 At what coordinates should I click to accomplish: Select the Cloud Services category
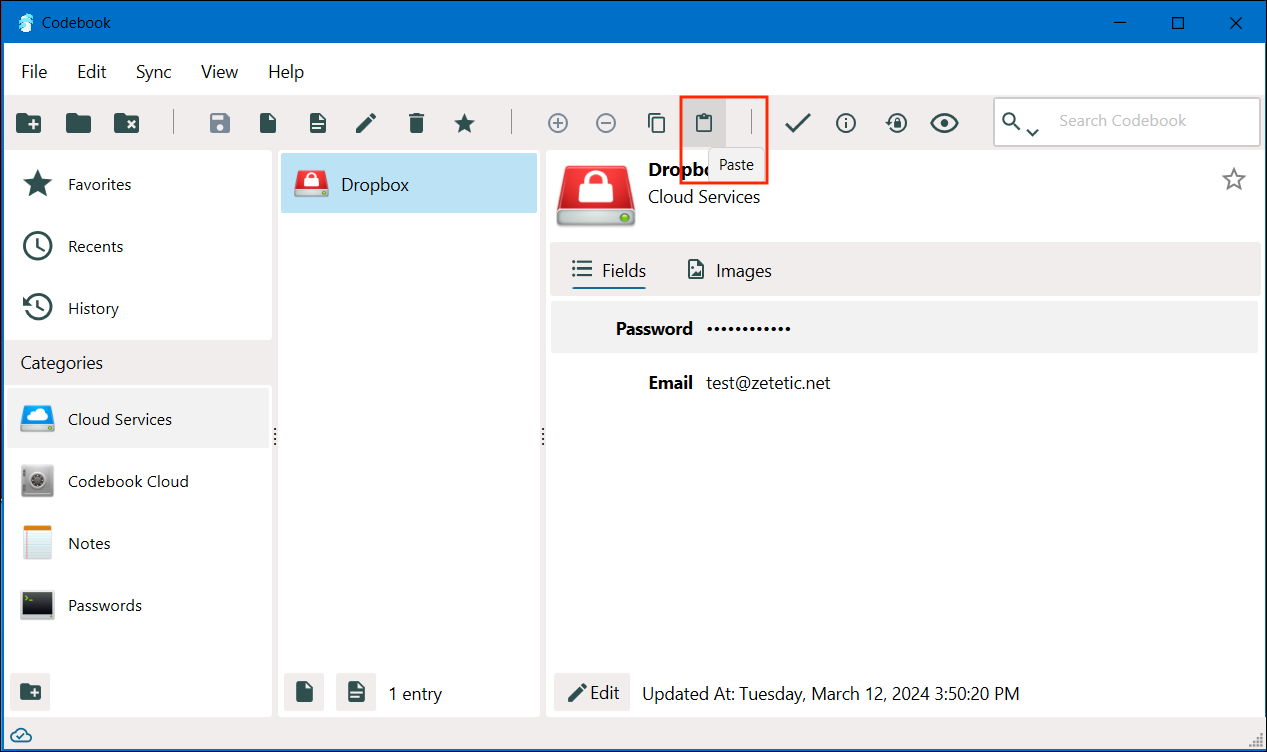[137, 419]
